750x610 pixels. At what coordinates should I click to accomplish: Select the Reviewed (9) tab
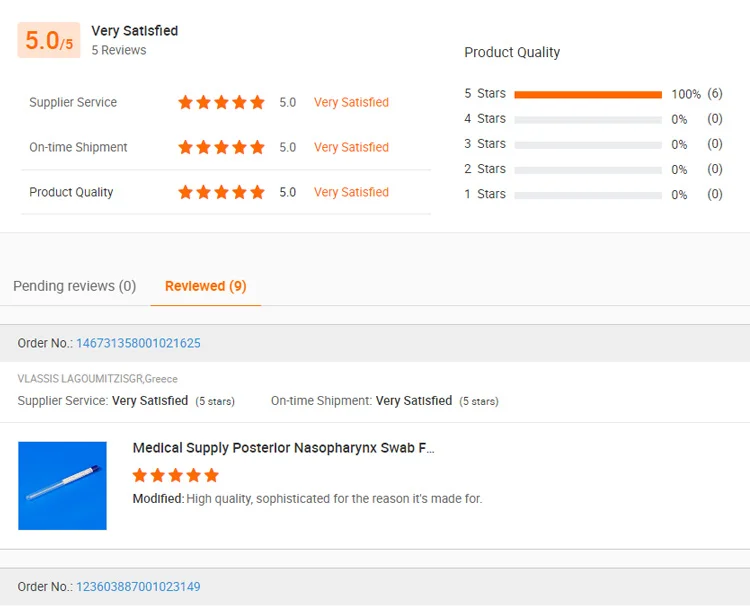pos(205,286)
